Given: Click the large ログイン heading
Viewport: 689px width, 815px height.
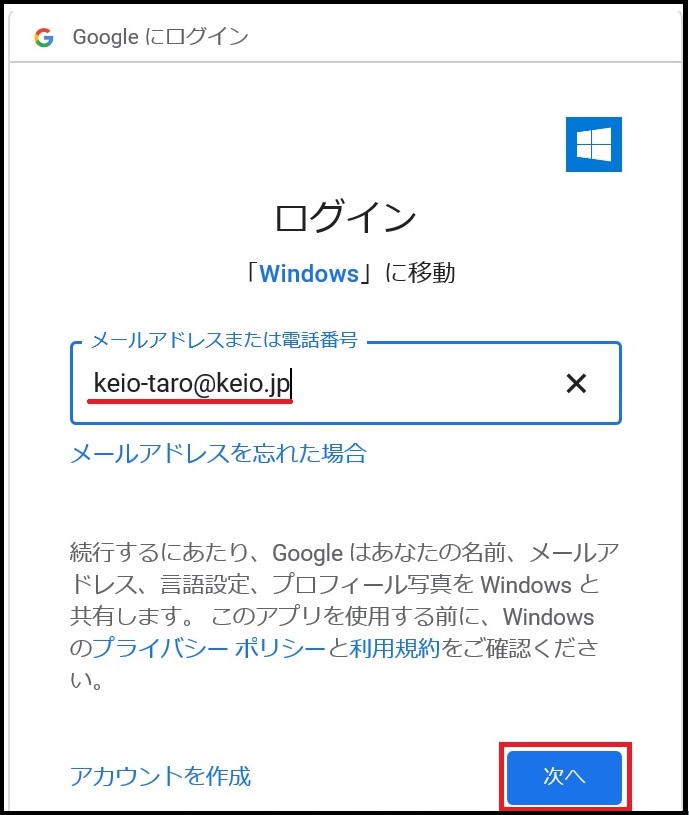Looking at the screenshot, I should (x=345, y=217).
